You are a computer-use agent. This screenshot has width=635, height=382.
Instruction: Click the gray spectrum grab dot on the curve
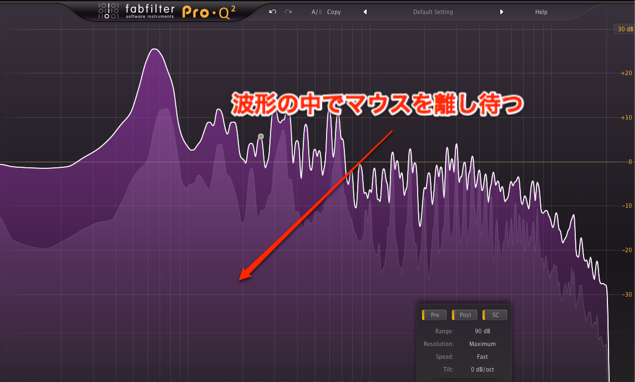tap(261, 137)
